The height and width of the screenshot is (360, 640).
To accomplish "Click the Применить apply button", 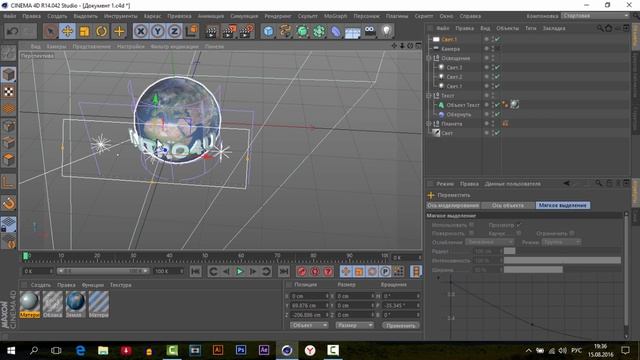I will (401, 325).
